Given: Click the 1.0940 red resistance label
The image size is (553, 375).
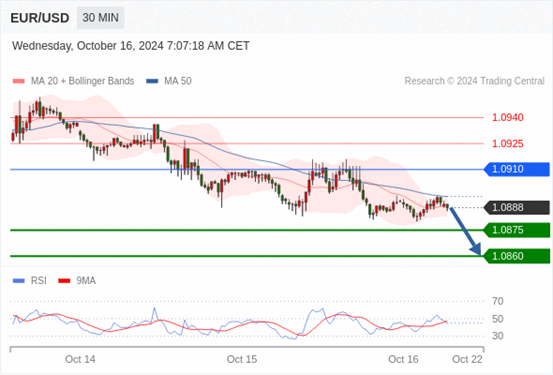Looking at the screenshot, I should [x=508, y=117].
